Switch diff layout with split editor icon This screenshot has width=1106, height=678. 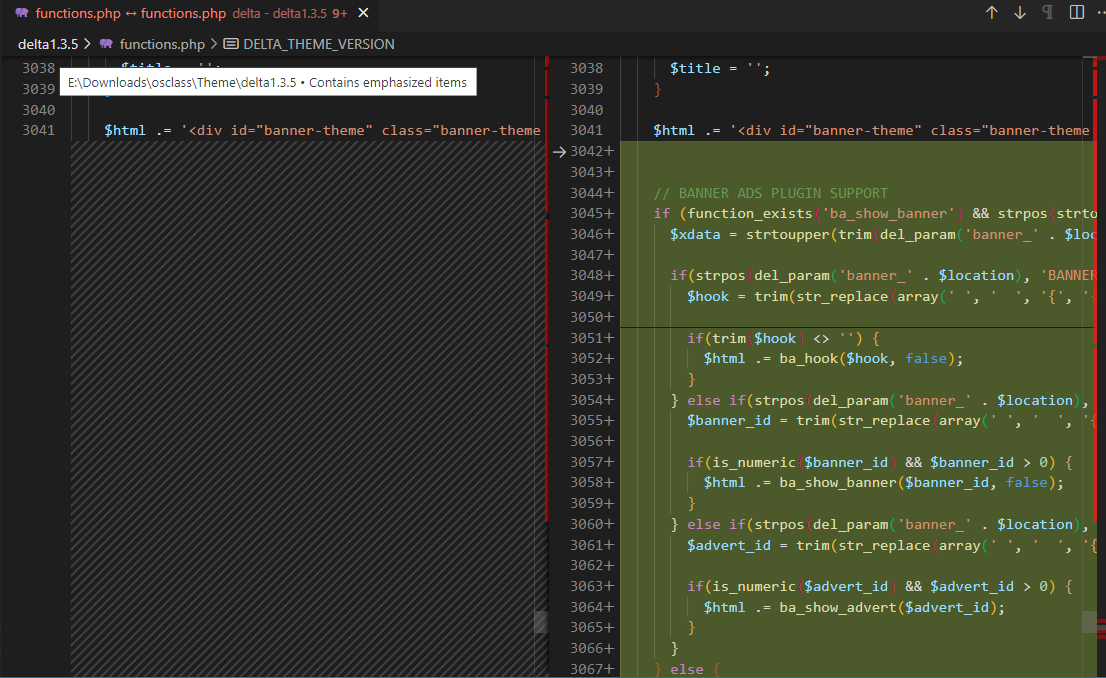click(x=1076, y=13)
